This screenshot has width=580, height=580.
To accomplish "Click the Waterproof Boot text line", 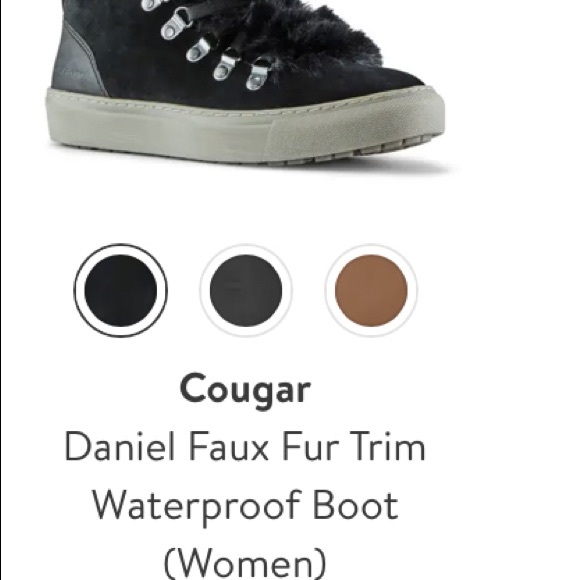I will 245,506.
